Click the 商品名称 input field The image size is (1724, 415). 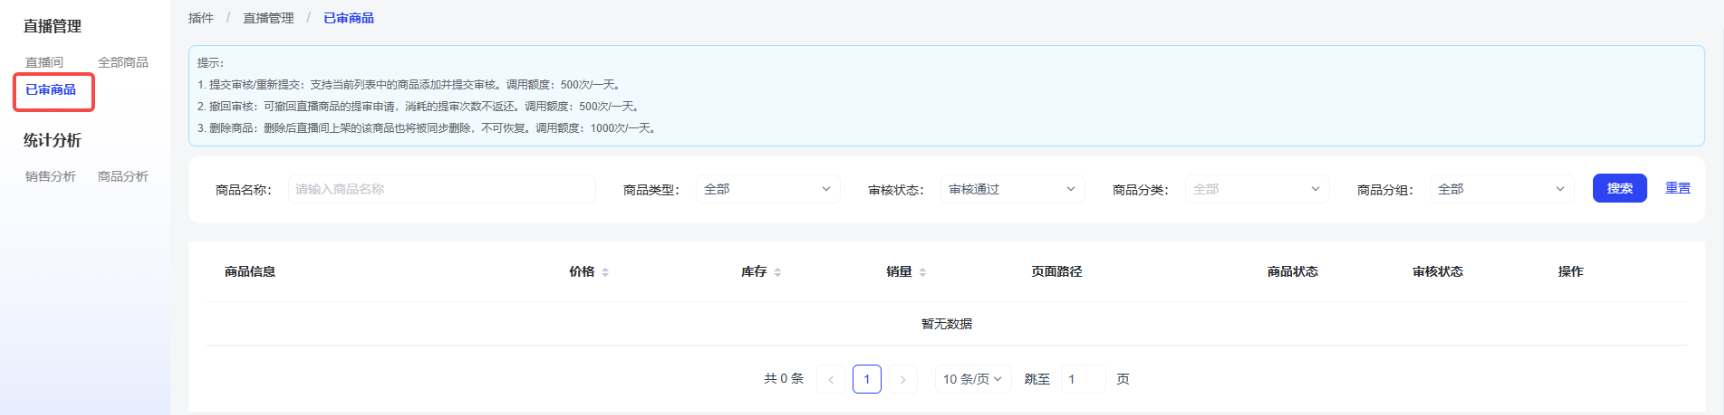click(x=441, y=189)
